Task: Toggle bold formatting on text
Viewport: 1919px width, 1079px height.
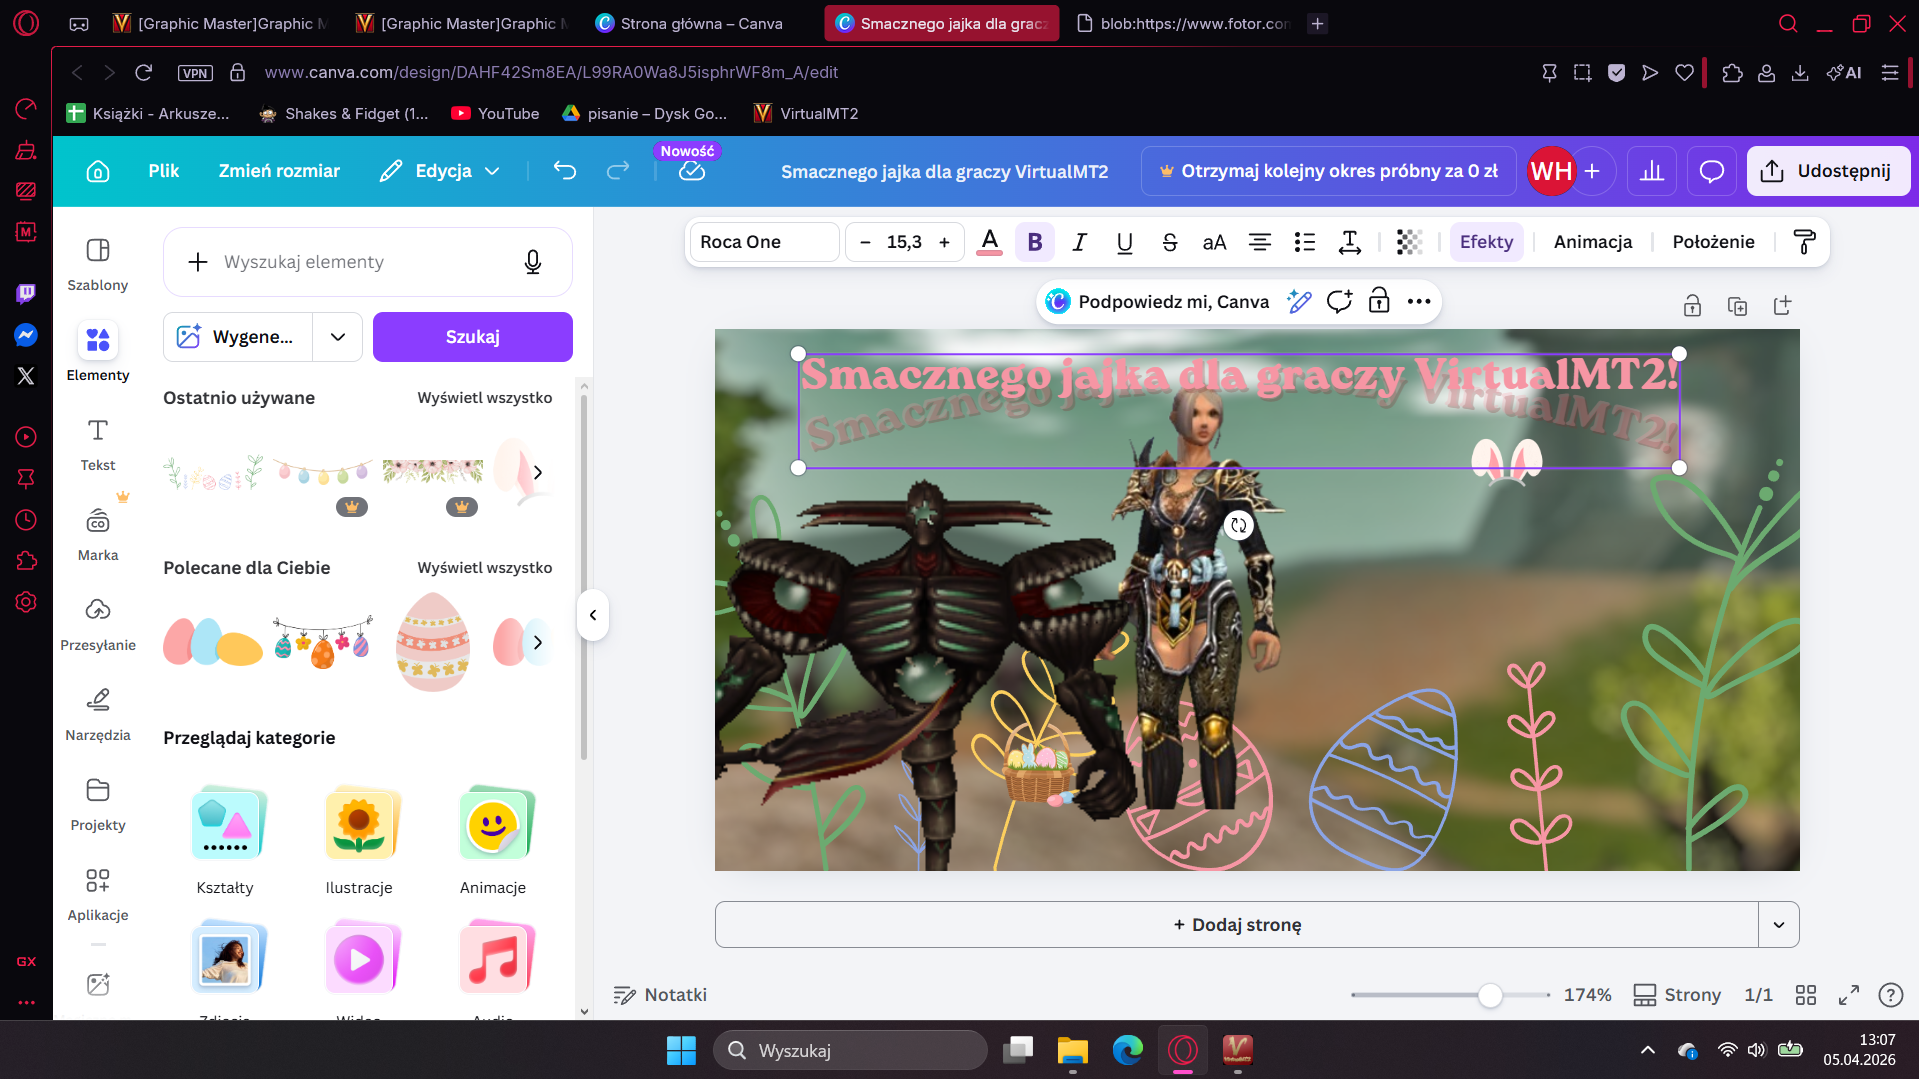Action: pyautogui.click(x=1034, y=242)
